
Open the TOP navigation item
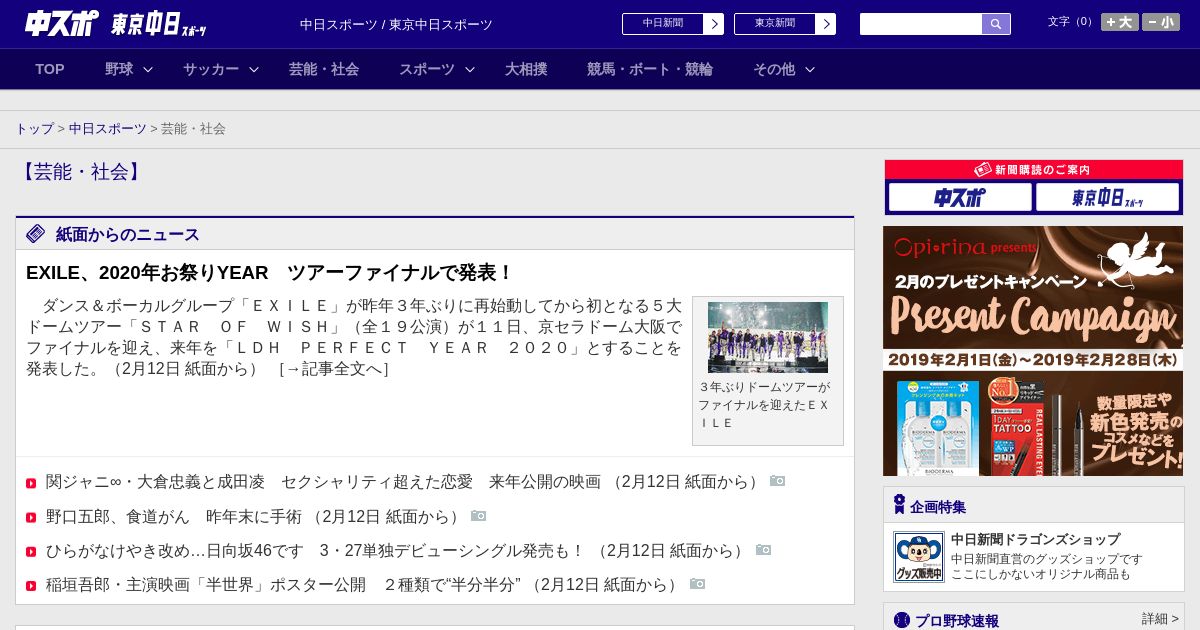pyautogui.click(x=50, y=69)
